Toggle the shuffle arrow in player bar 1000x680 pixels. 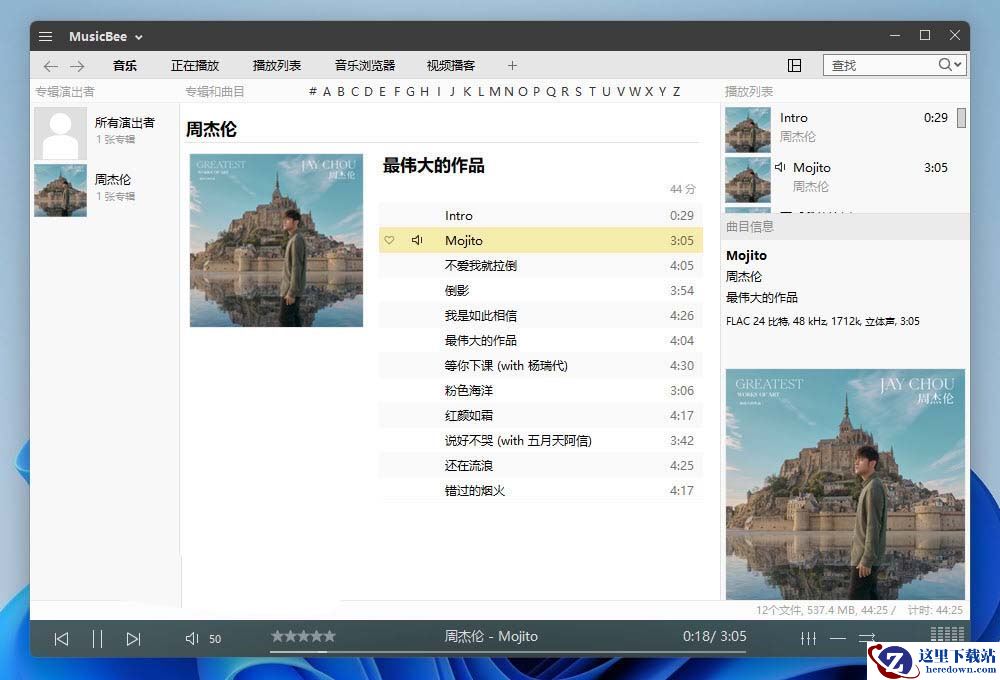(x=866, y=638)
